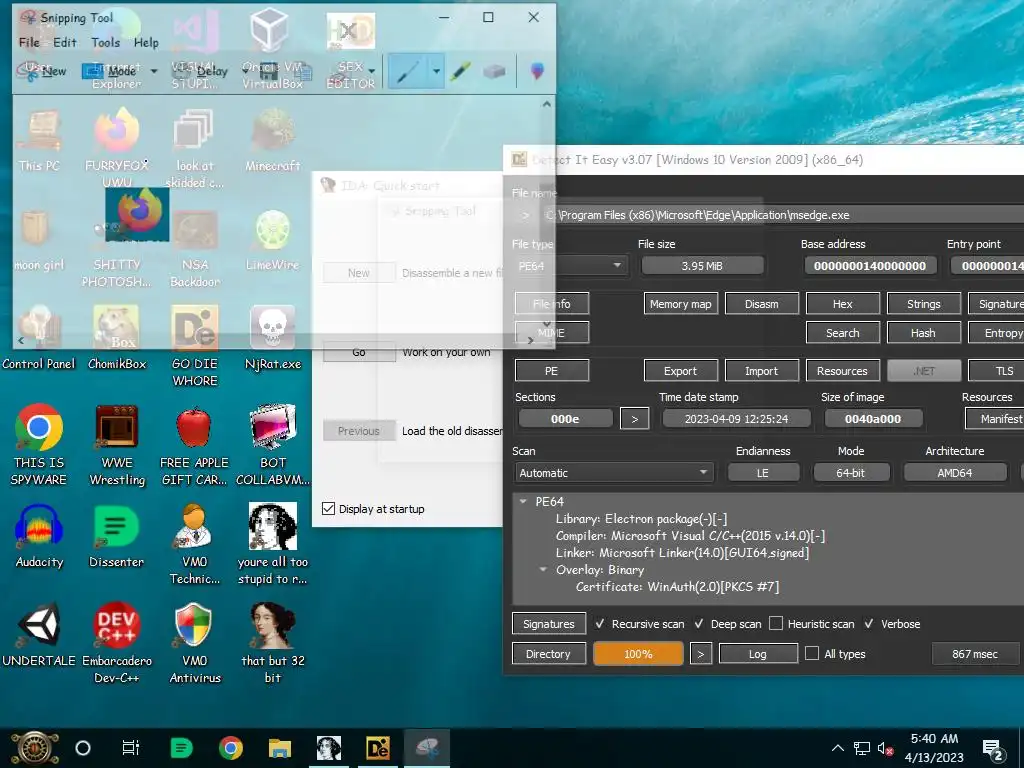Launch UNDERTALE Unity icon
Viewport: 1024px width, 768px height.
(39, 633)
